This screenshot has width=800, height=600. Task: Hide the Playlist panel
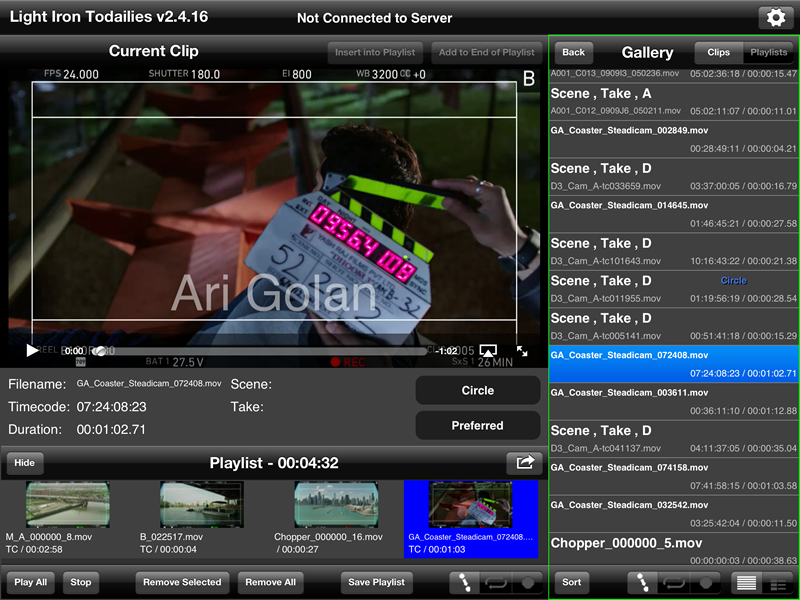[24, 463]
